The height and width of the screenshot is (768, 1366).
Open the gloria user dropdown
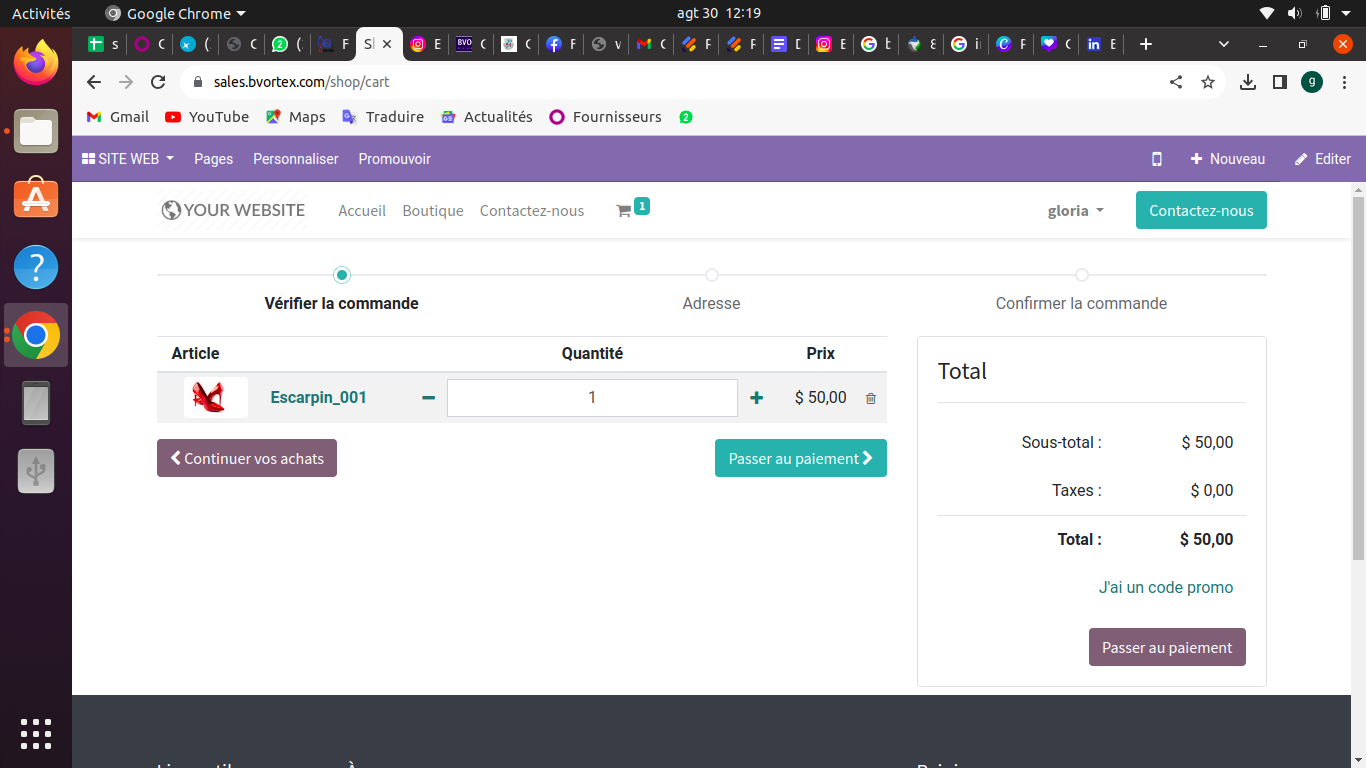pos(1075,211)
